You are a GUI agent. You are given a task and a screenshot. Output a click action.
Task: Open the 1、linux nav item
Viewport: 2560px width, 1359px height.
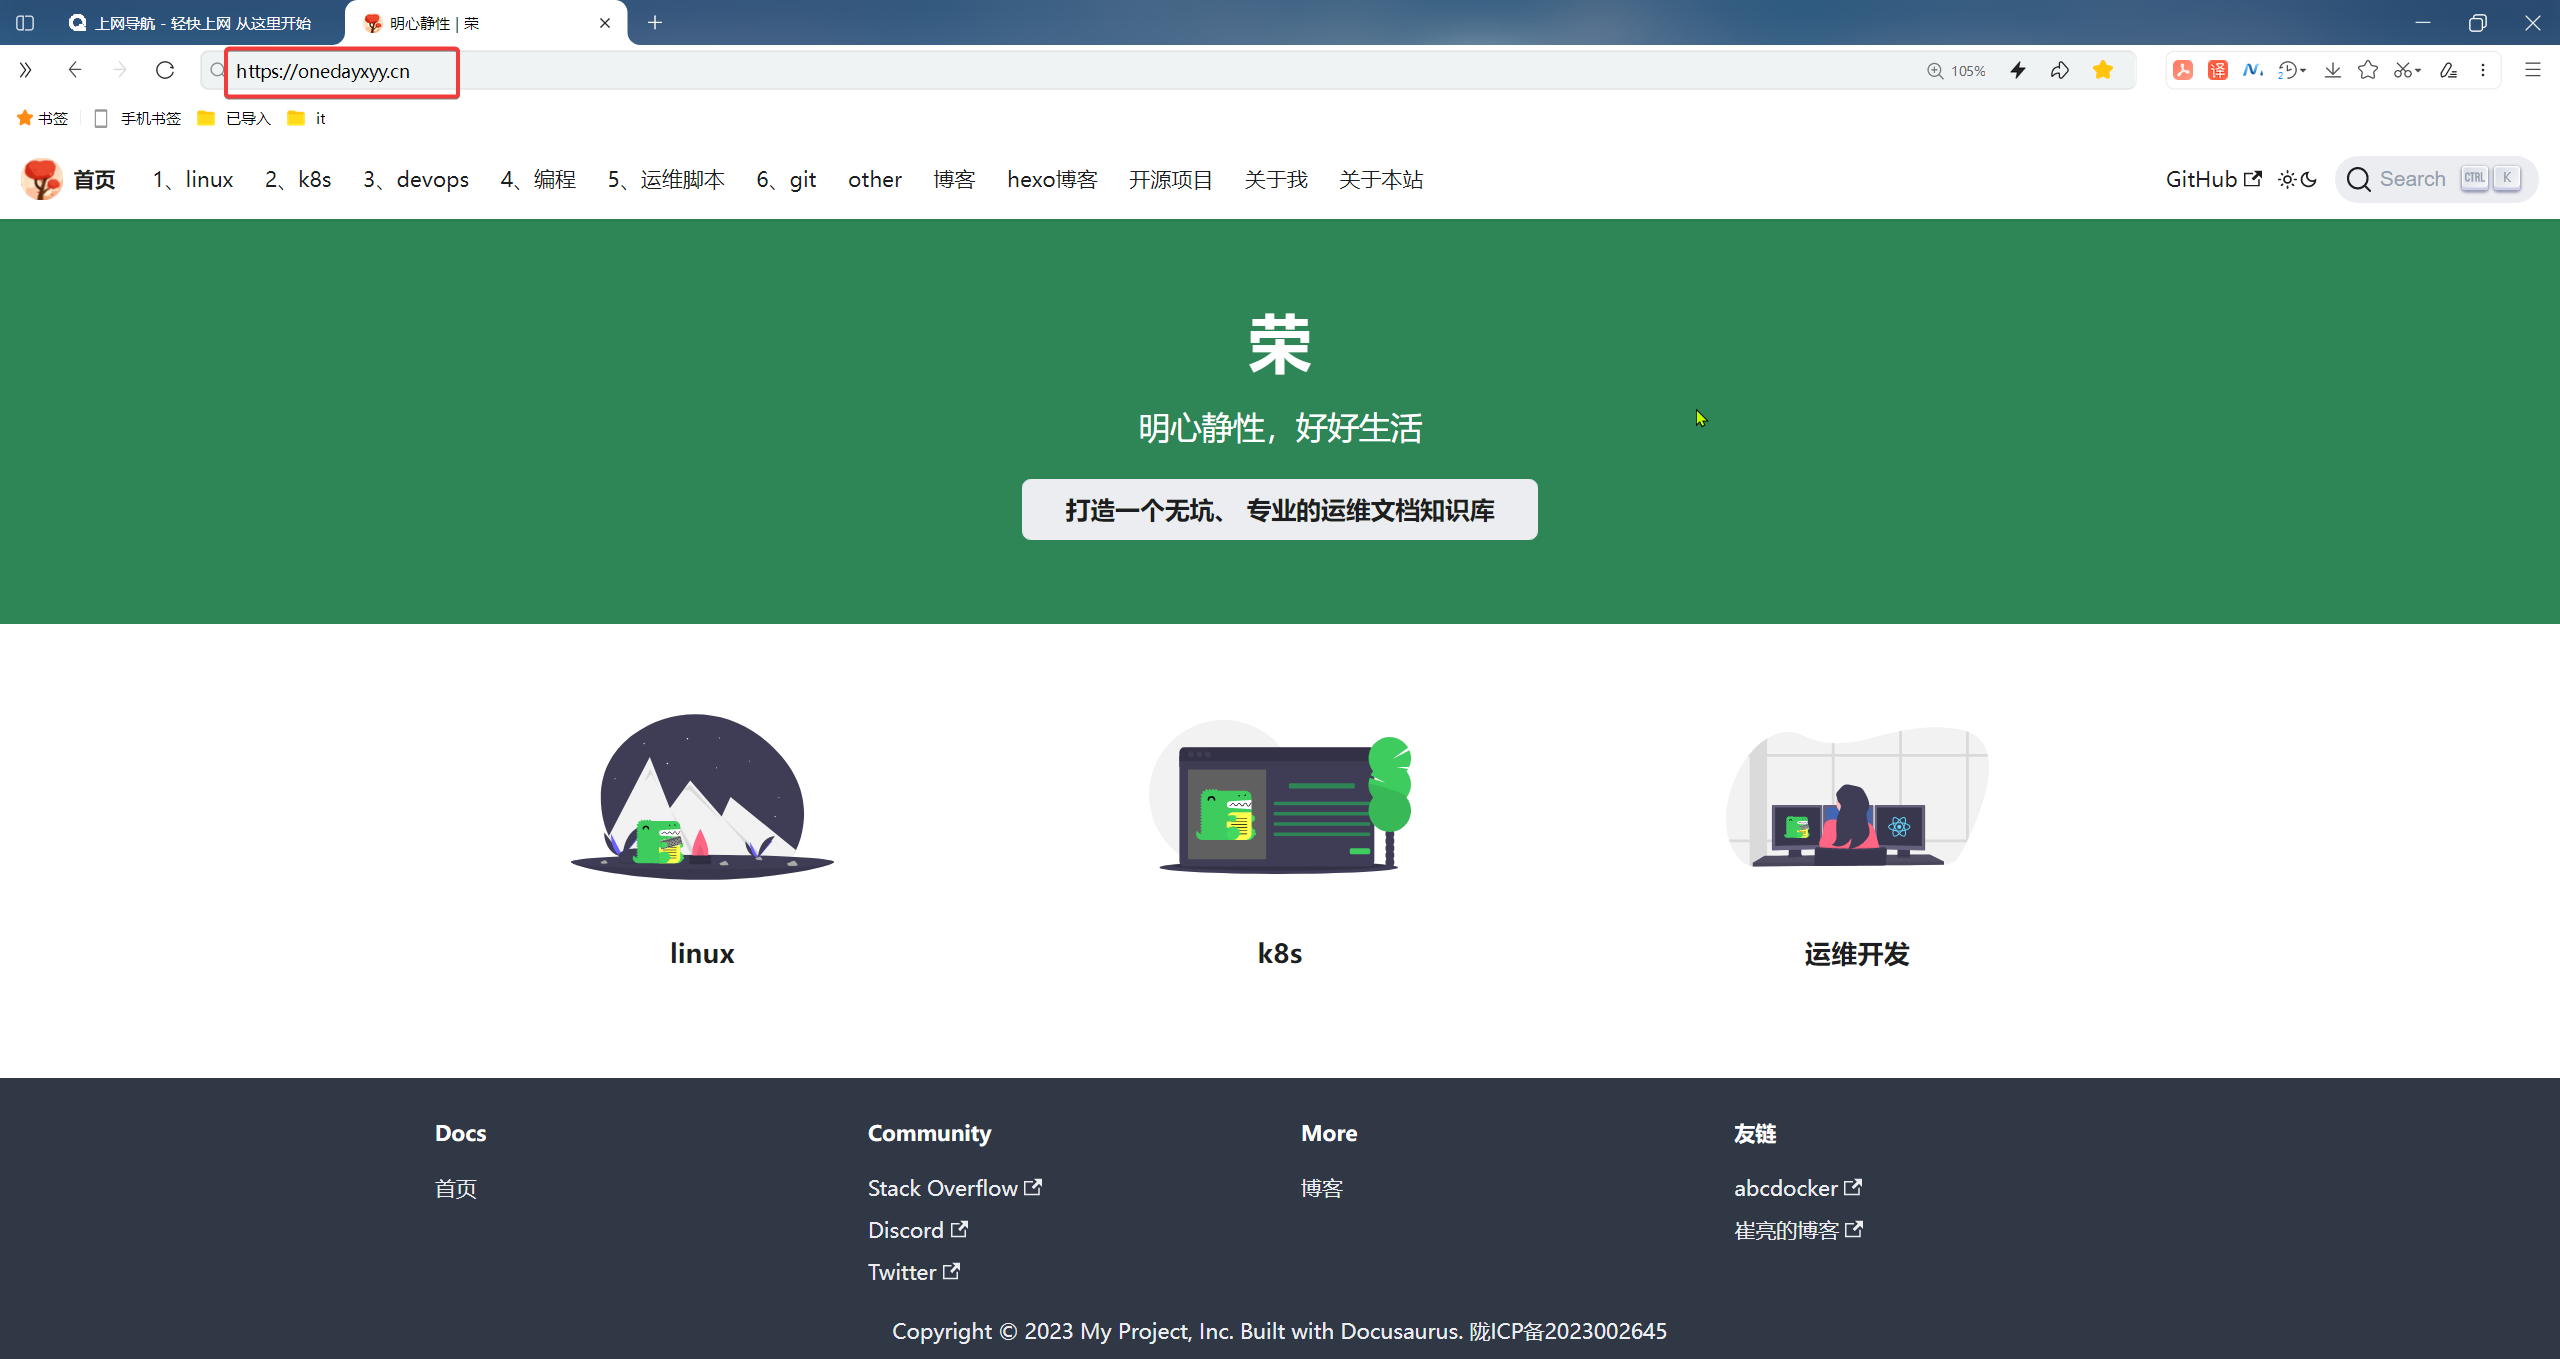pos(193,179)
